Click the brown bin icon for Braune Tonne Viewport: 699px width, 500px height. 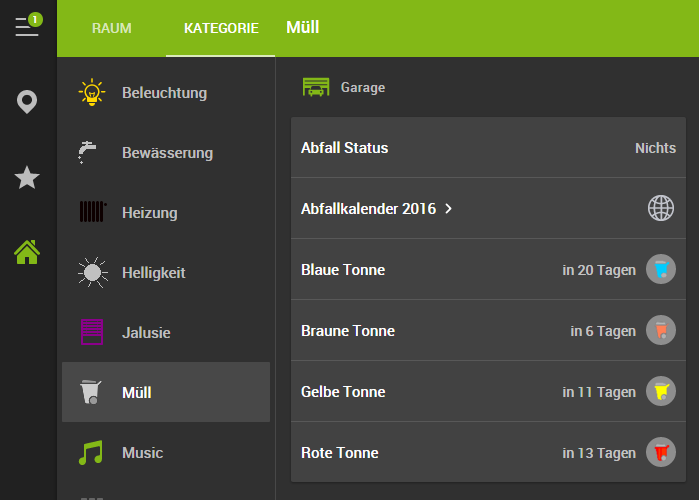(x=660, y=330)
